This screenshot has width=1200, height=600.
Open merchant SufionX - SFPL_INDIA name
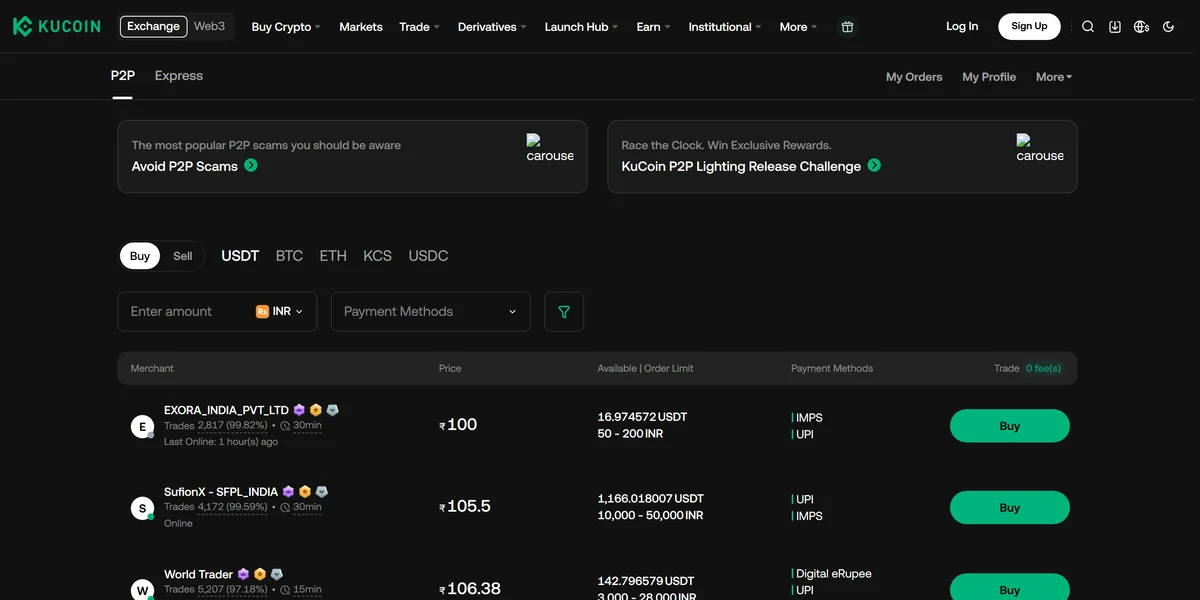click(x=221, y=492)
